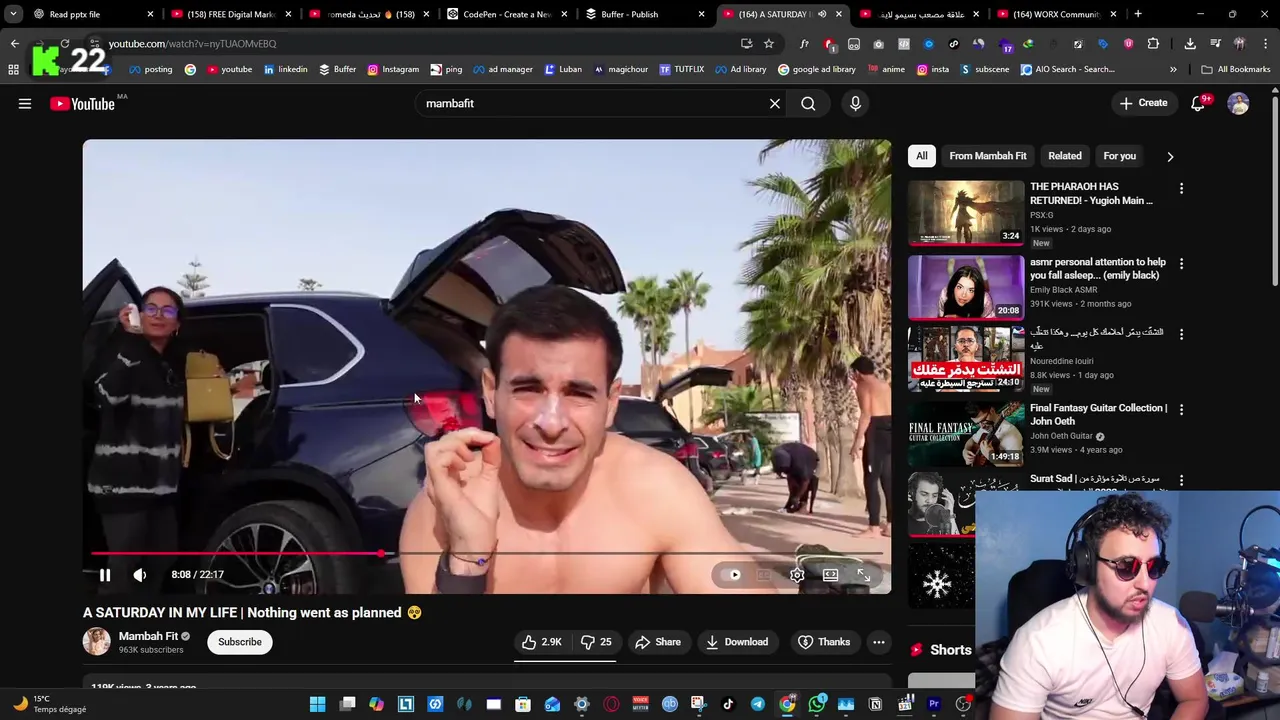1280x720 pixels.
Task: Open linkedin bookmark
Action: click(285, 69)
